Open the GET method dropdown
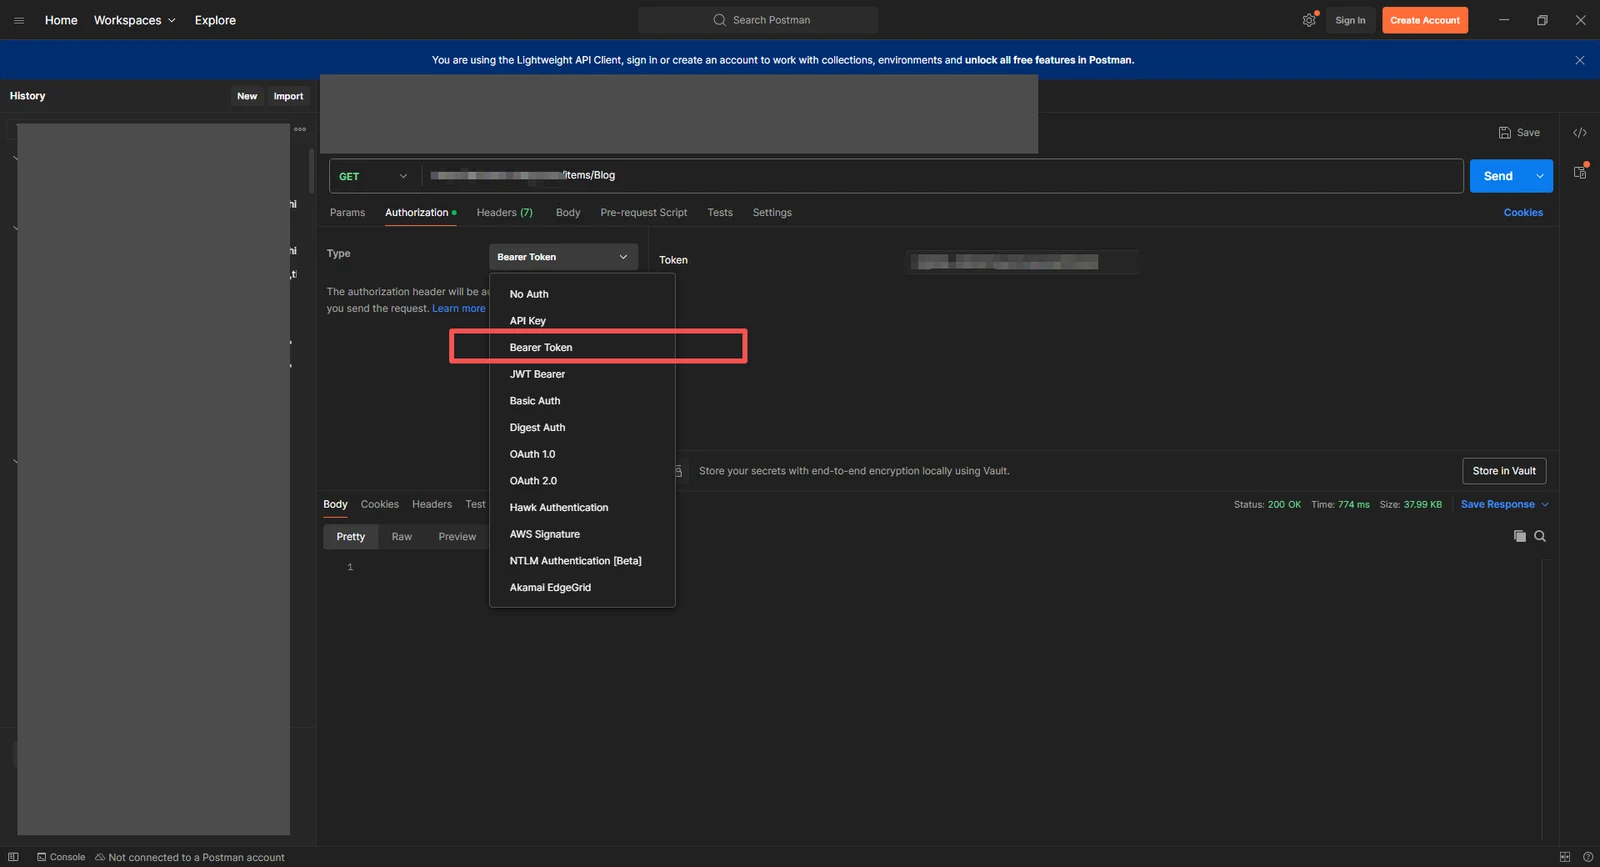The width and height of the screenshot is (1600, 867). point(373,176)
